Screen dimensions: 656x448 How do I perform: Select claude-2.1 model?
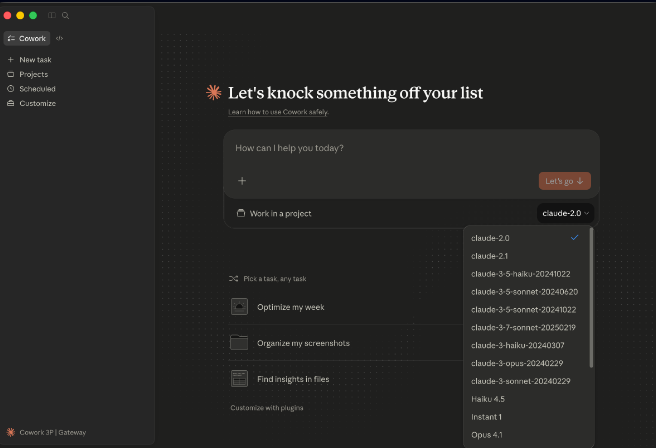(526, 256)
